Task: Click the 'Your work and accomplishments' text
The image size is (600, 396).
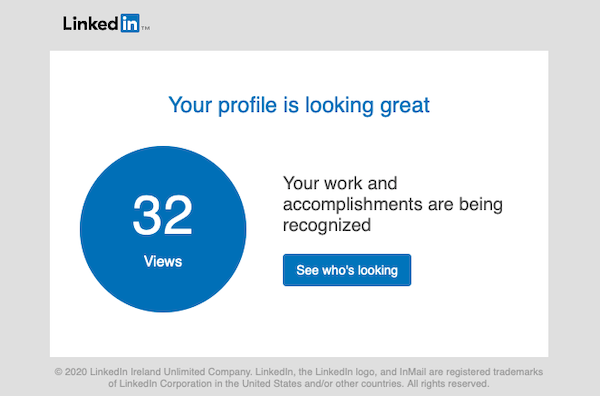Action: click(393, 204)
